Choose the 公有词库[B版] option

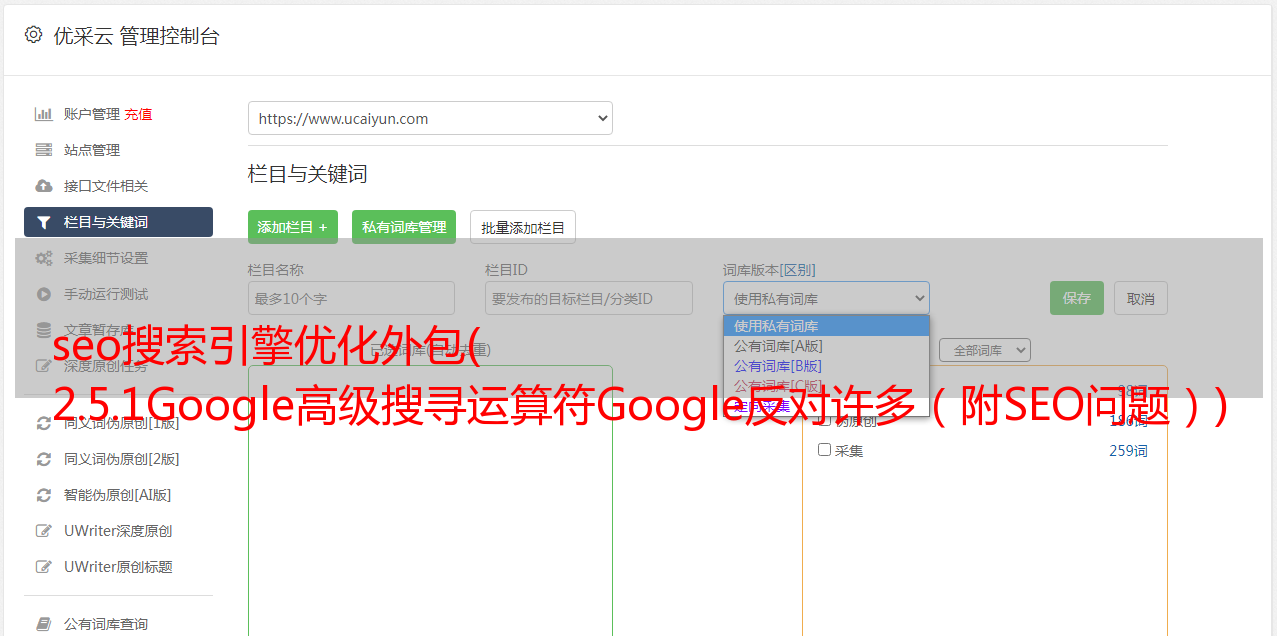(826, 366)
